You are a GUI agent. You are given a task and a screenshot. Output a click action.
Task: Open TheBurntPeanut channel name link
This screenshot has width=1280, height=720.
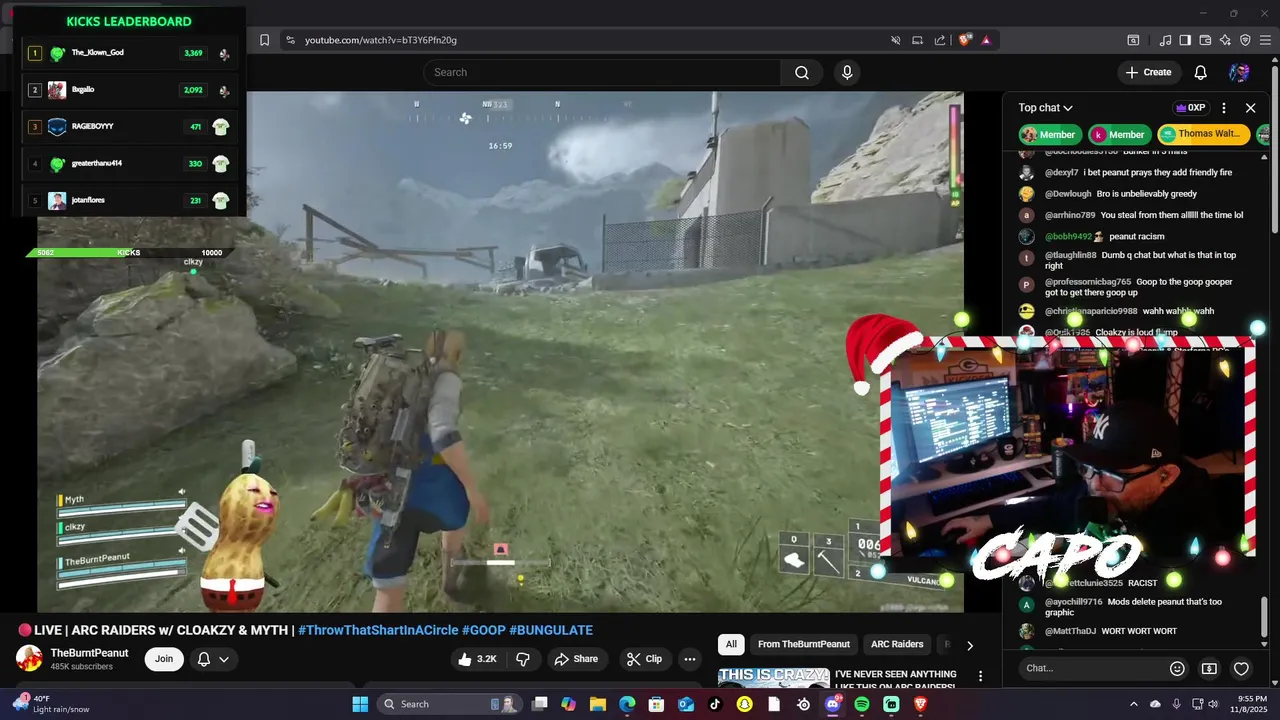tap(90, 653)
